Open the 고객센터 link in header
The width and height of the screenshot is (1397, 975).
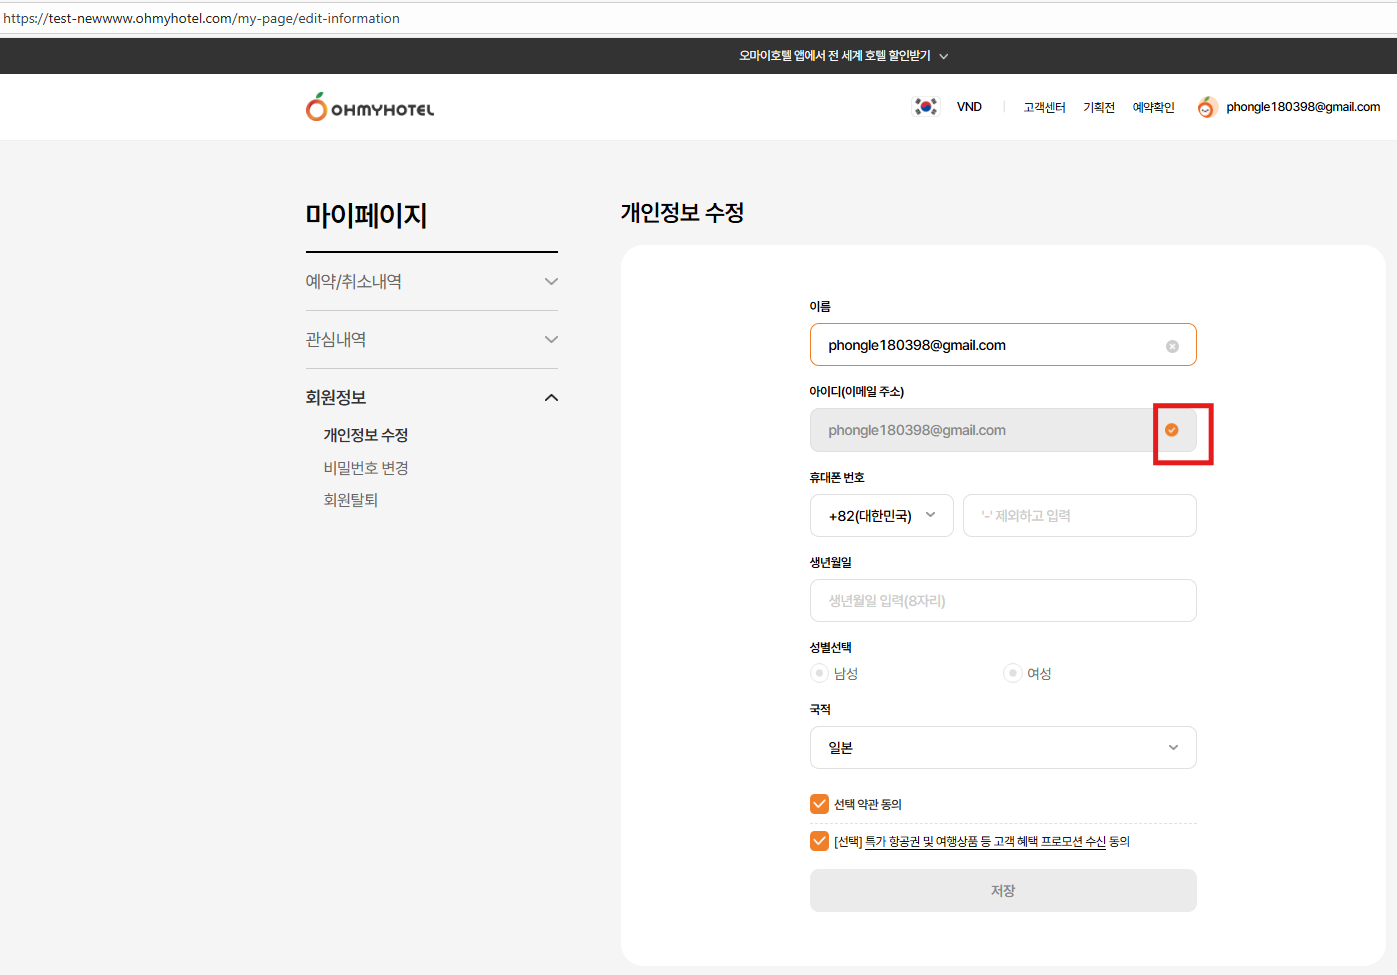1044,107
